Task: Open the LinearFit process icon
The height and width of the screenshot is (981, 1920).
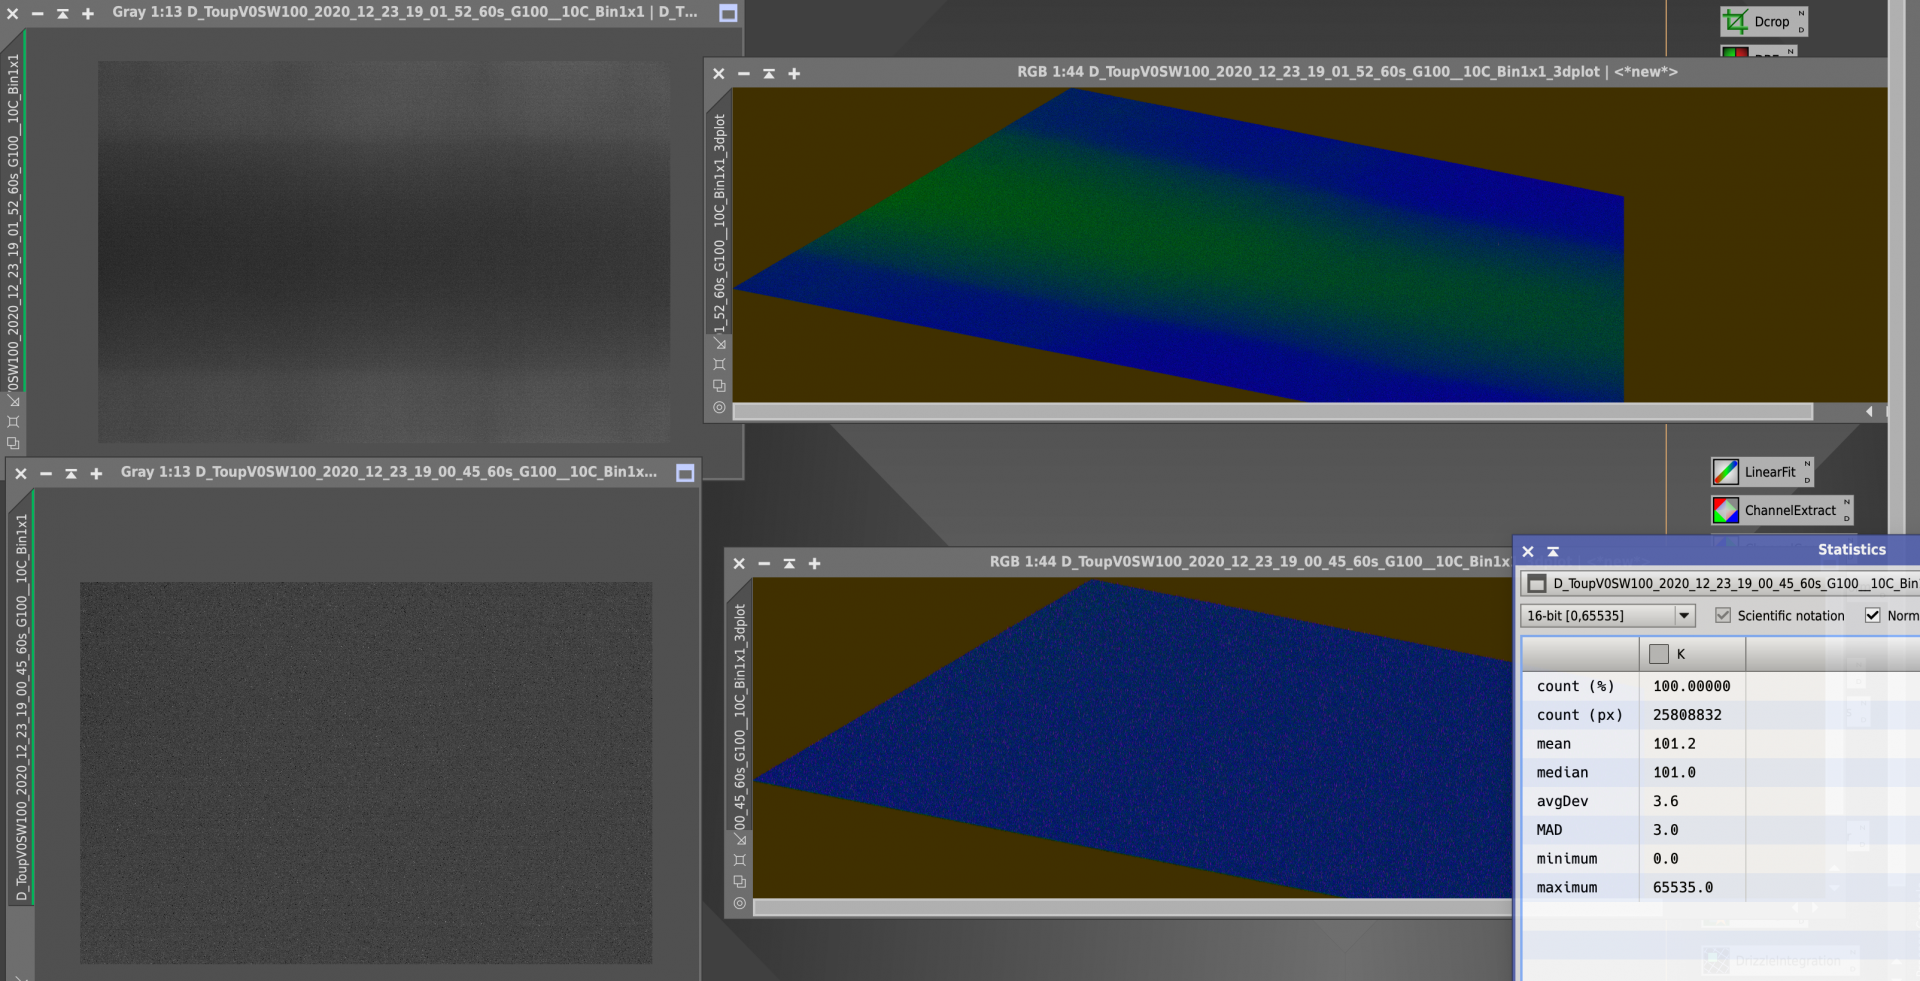Action: coord(1762,472)
